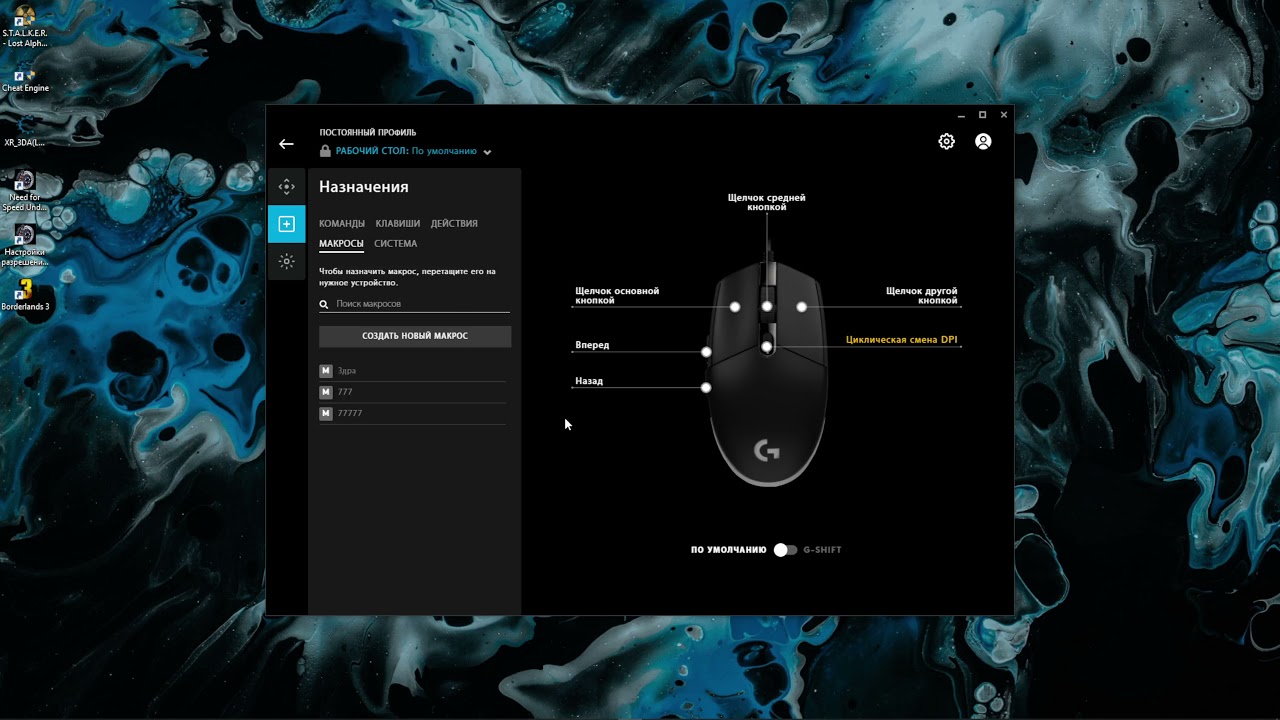
Task: Click the ПОСТОЯННЫЙ ПРОФИЛЬ heading
Action: point(368,132)
